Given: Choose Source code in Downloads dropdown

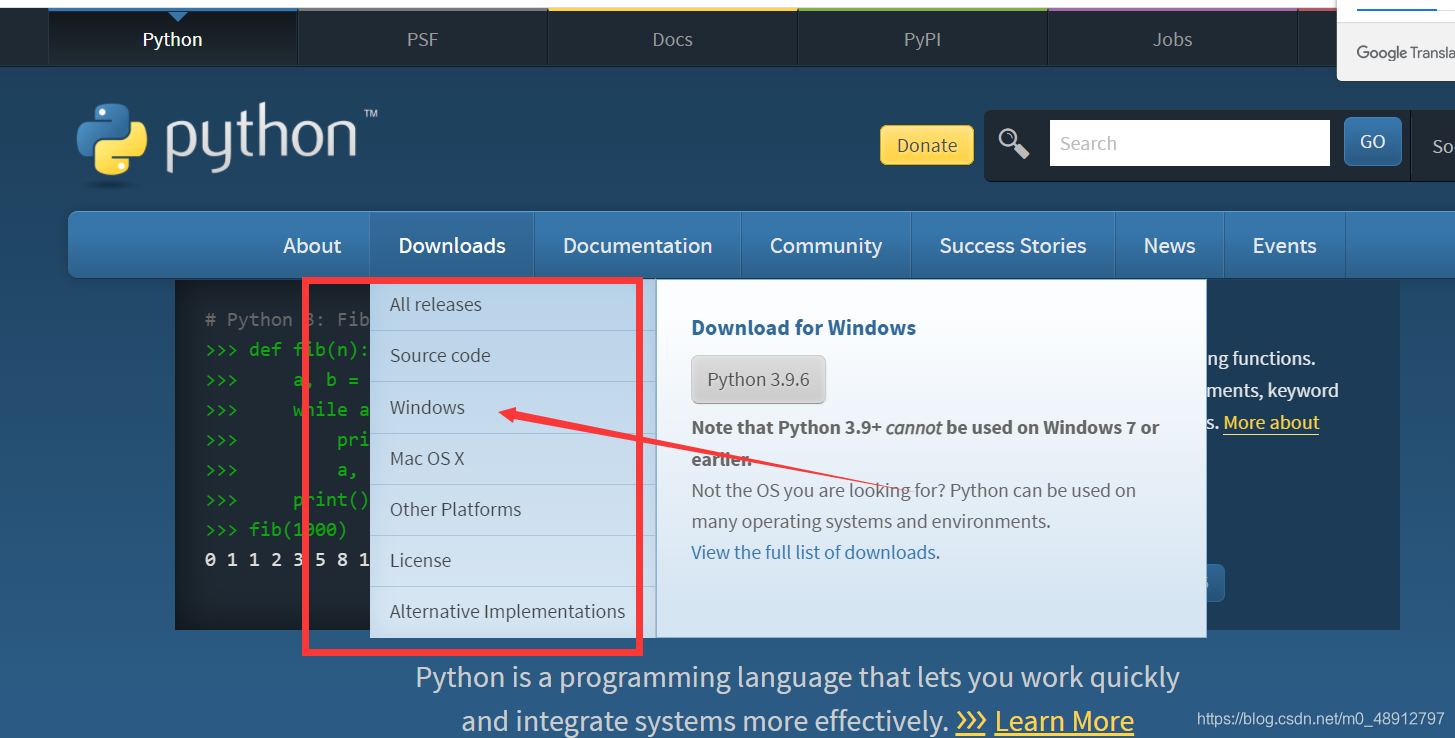Looking at the screenshot, I should click(x=513, y=356).
